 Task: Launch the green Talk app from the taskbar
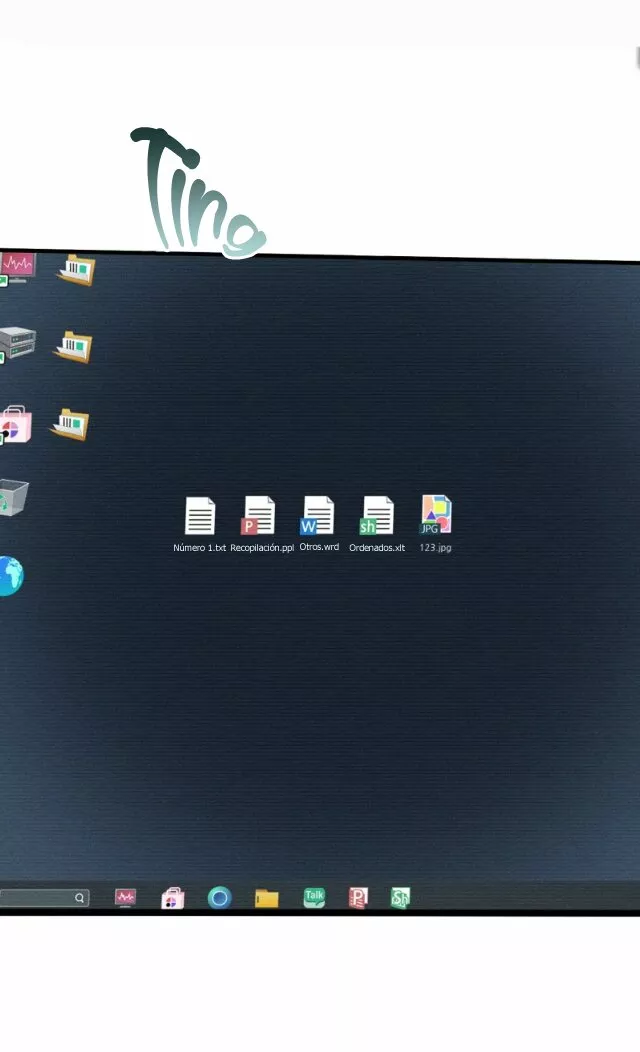click(x=314, y=898)
